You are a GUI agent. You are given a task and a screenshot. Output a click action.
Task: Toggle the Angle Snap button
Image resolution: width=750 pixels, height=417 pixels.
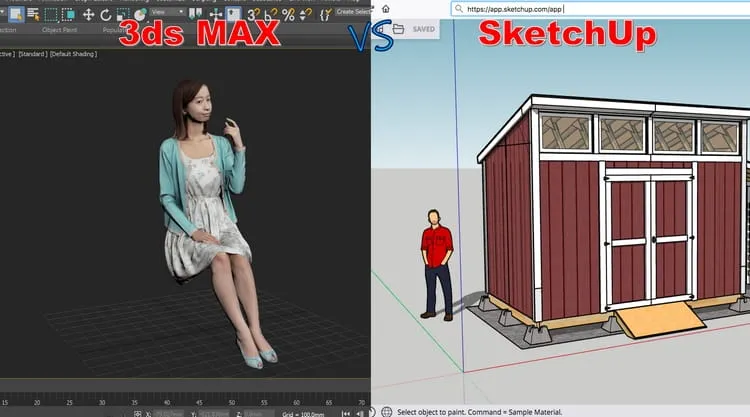[271, 14]
